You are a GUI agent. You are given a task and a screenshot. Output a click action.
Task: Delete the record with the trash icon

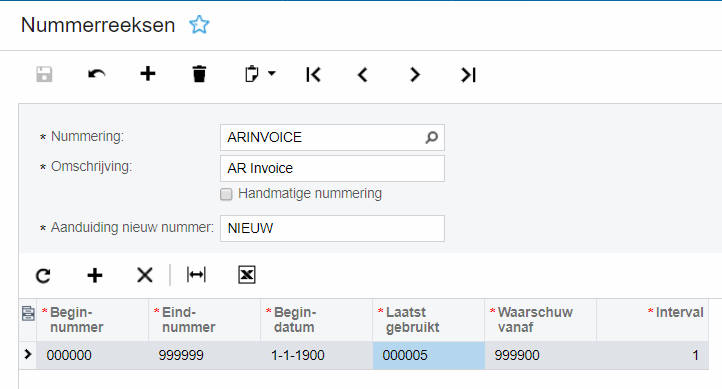coord(199,74)
